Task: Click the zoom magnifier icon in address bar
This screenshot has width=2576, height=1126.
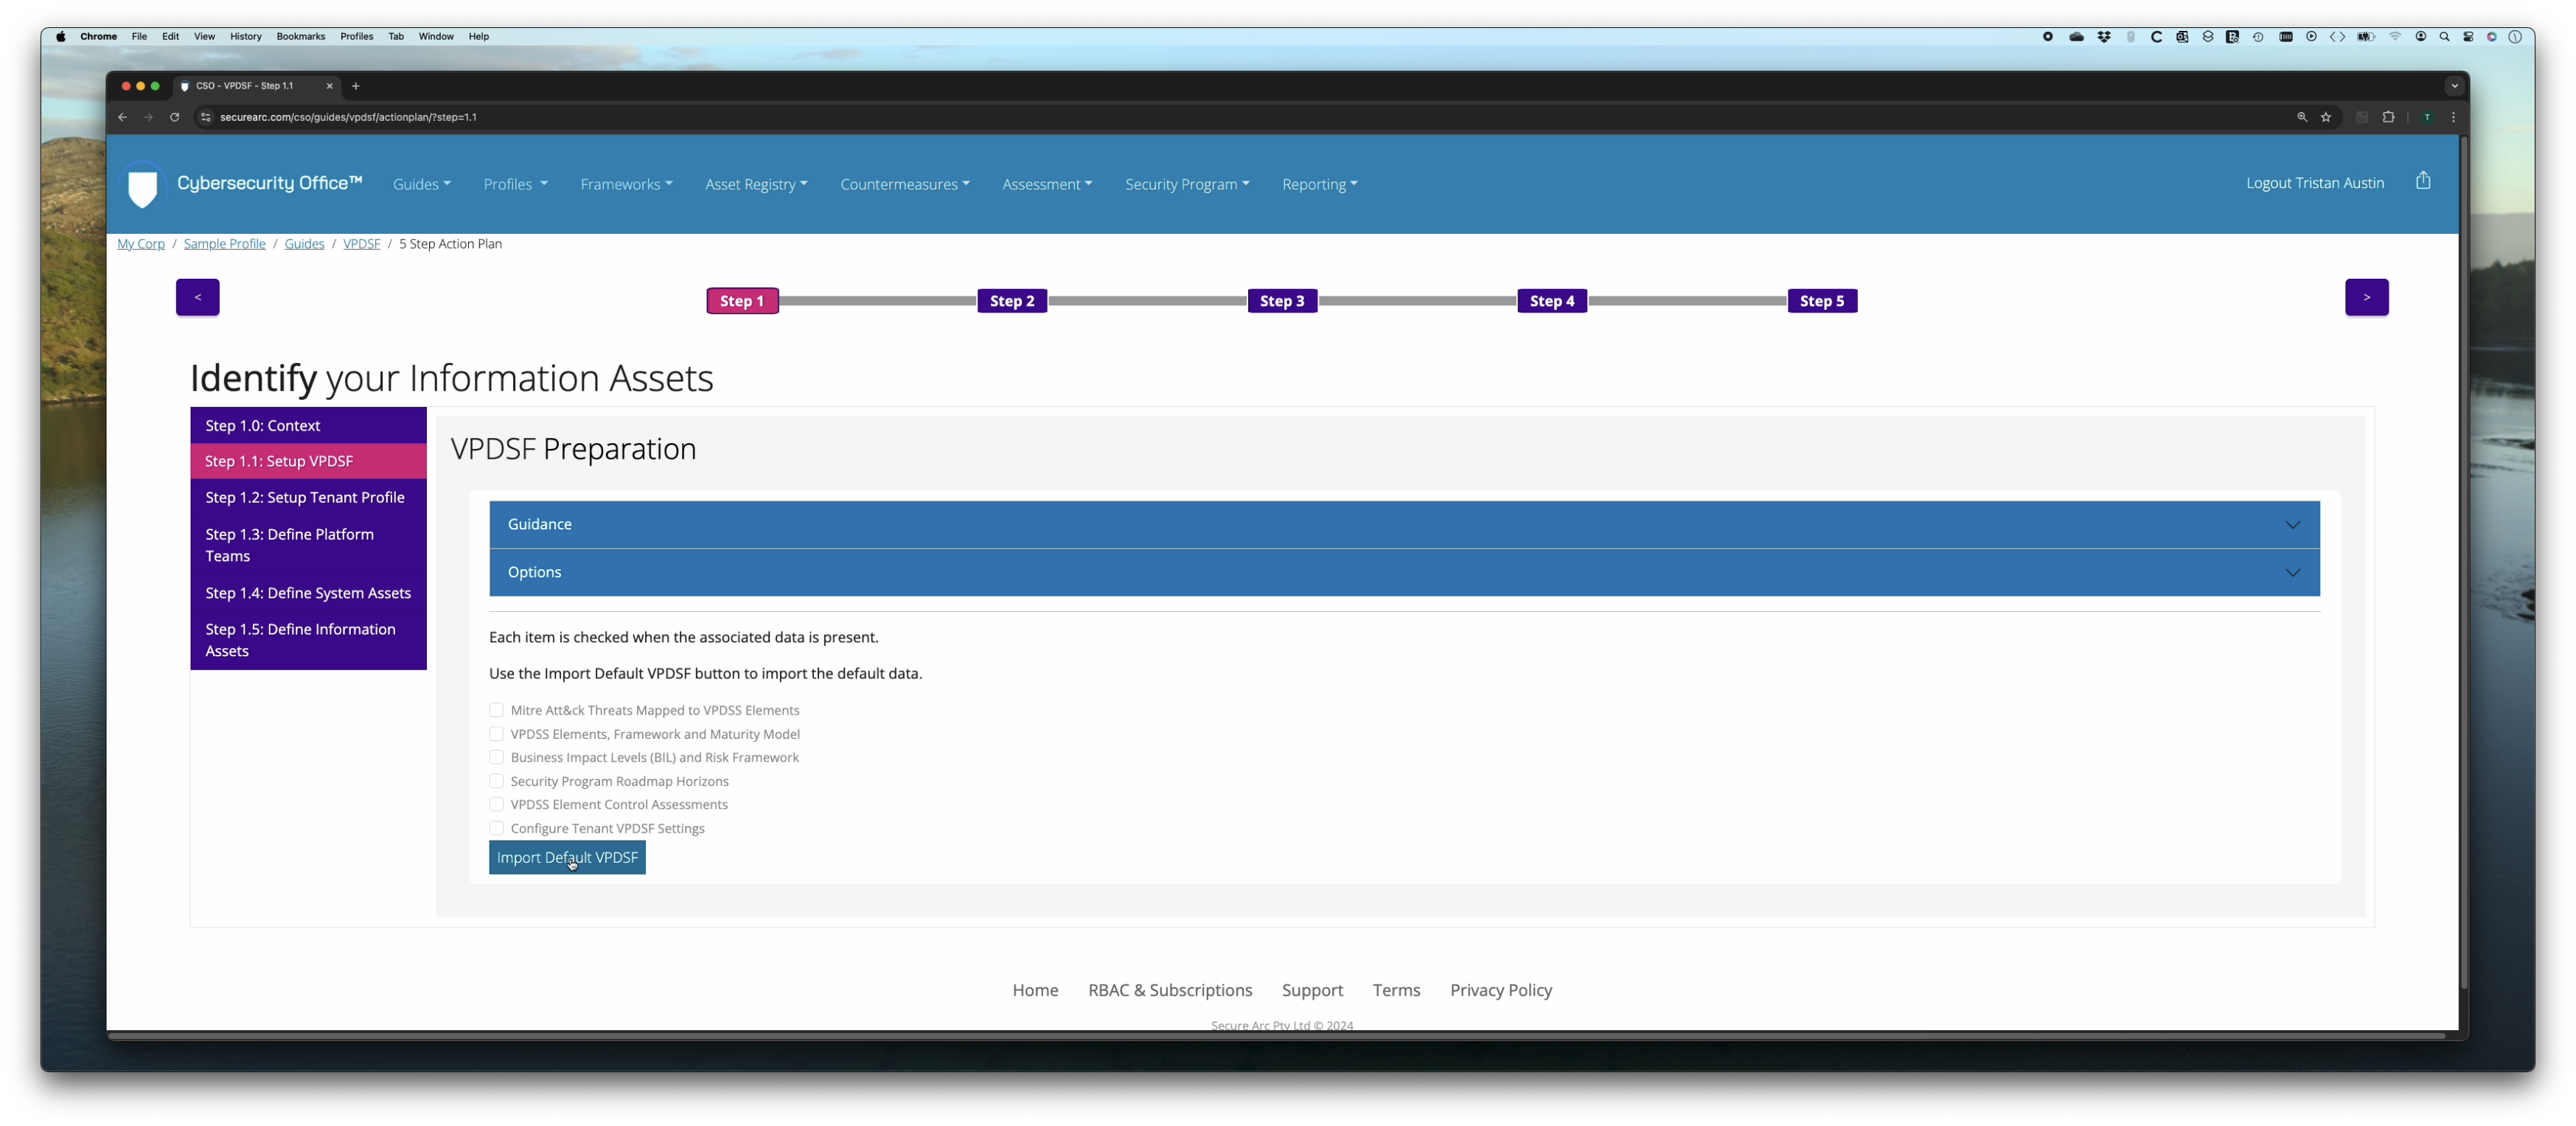Action: click(2302, 117)
